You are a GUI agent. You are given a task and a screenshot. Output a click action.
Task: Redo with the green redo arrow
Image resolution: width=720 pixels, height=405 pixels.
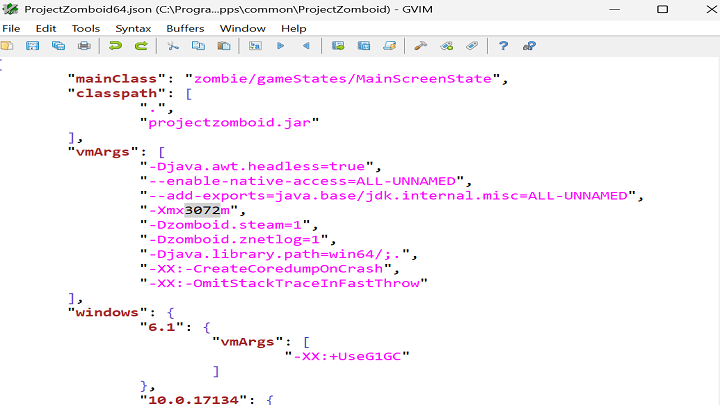click(141, 46)
